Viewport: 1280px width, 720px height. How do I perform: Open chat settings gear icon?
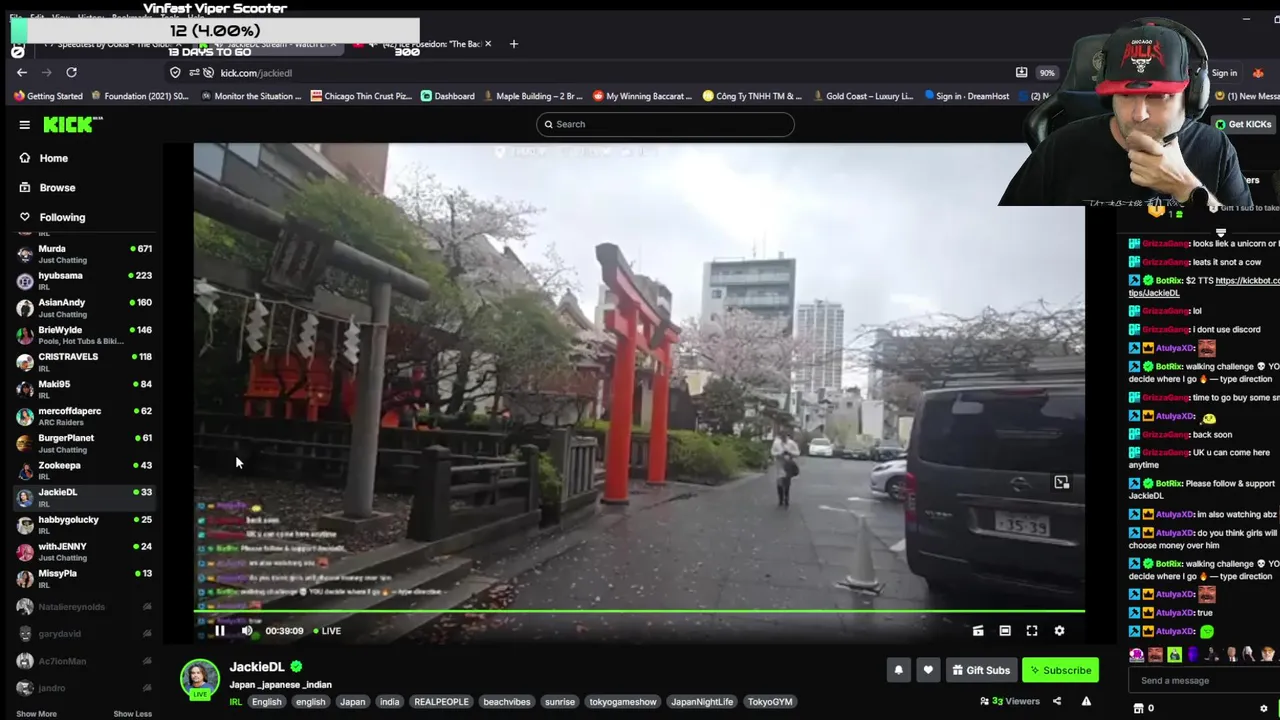tap(1264, 708)
